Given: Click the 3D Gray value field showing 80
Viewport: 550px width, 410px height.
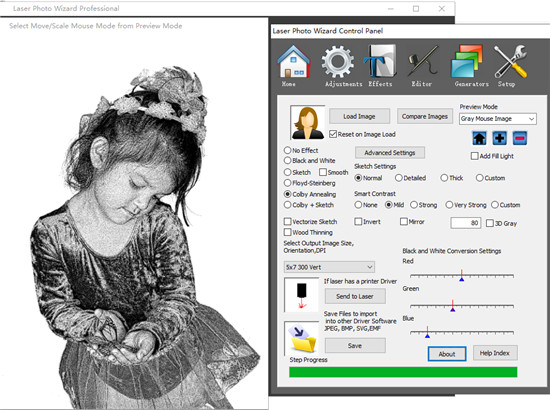Looking at the screenshot, I should [x=465, y=223].
